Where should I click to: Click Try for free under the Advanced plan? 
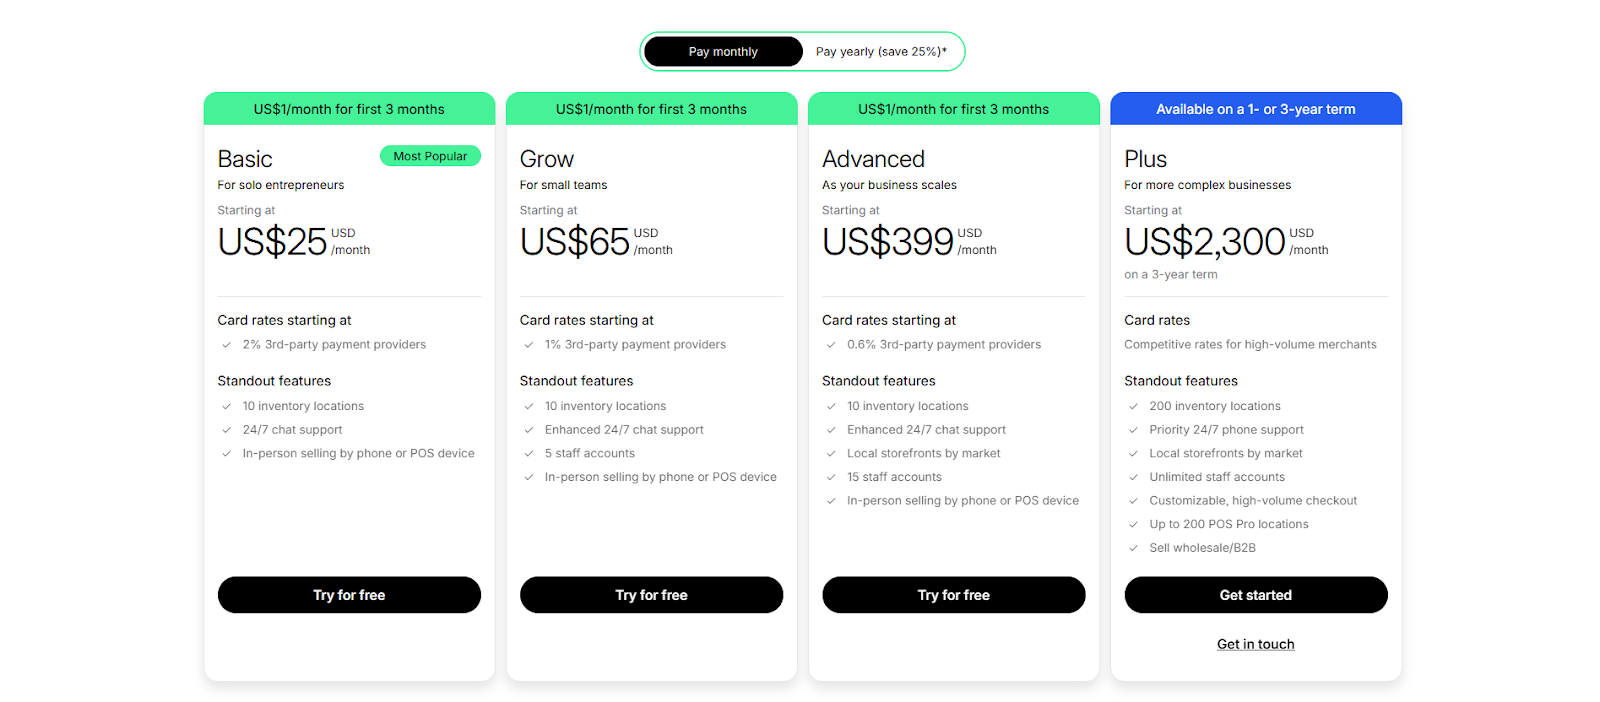[x=953, y=594]
